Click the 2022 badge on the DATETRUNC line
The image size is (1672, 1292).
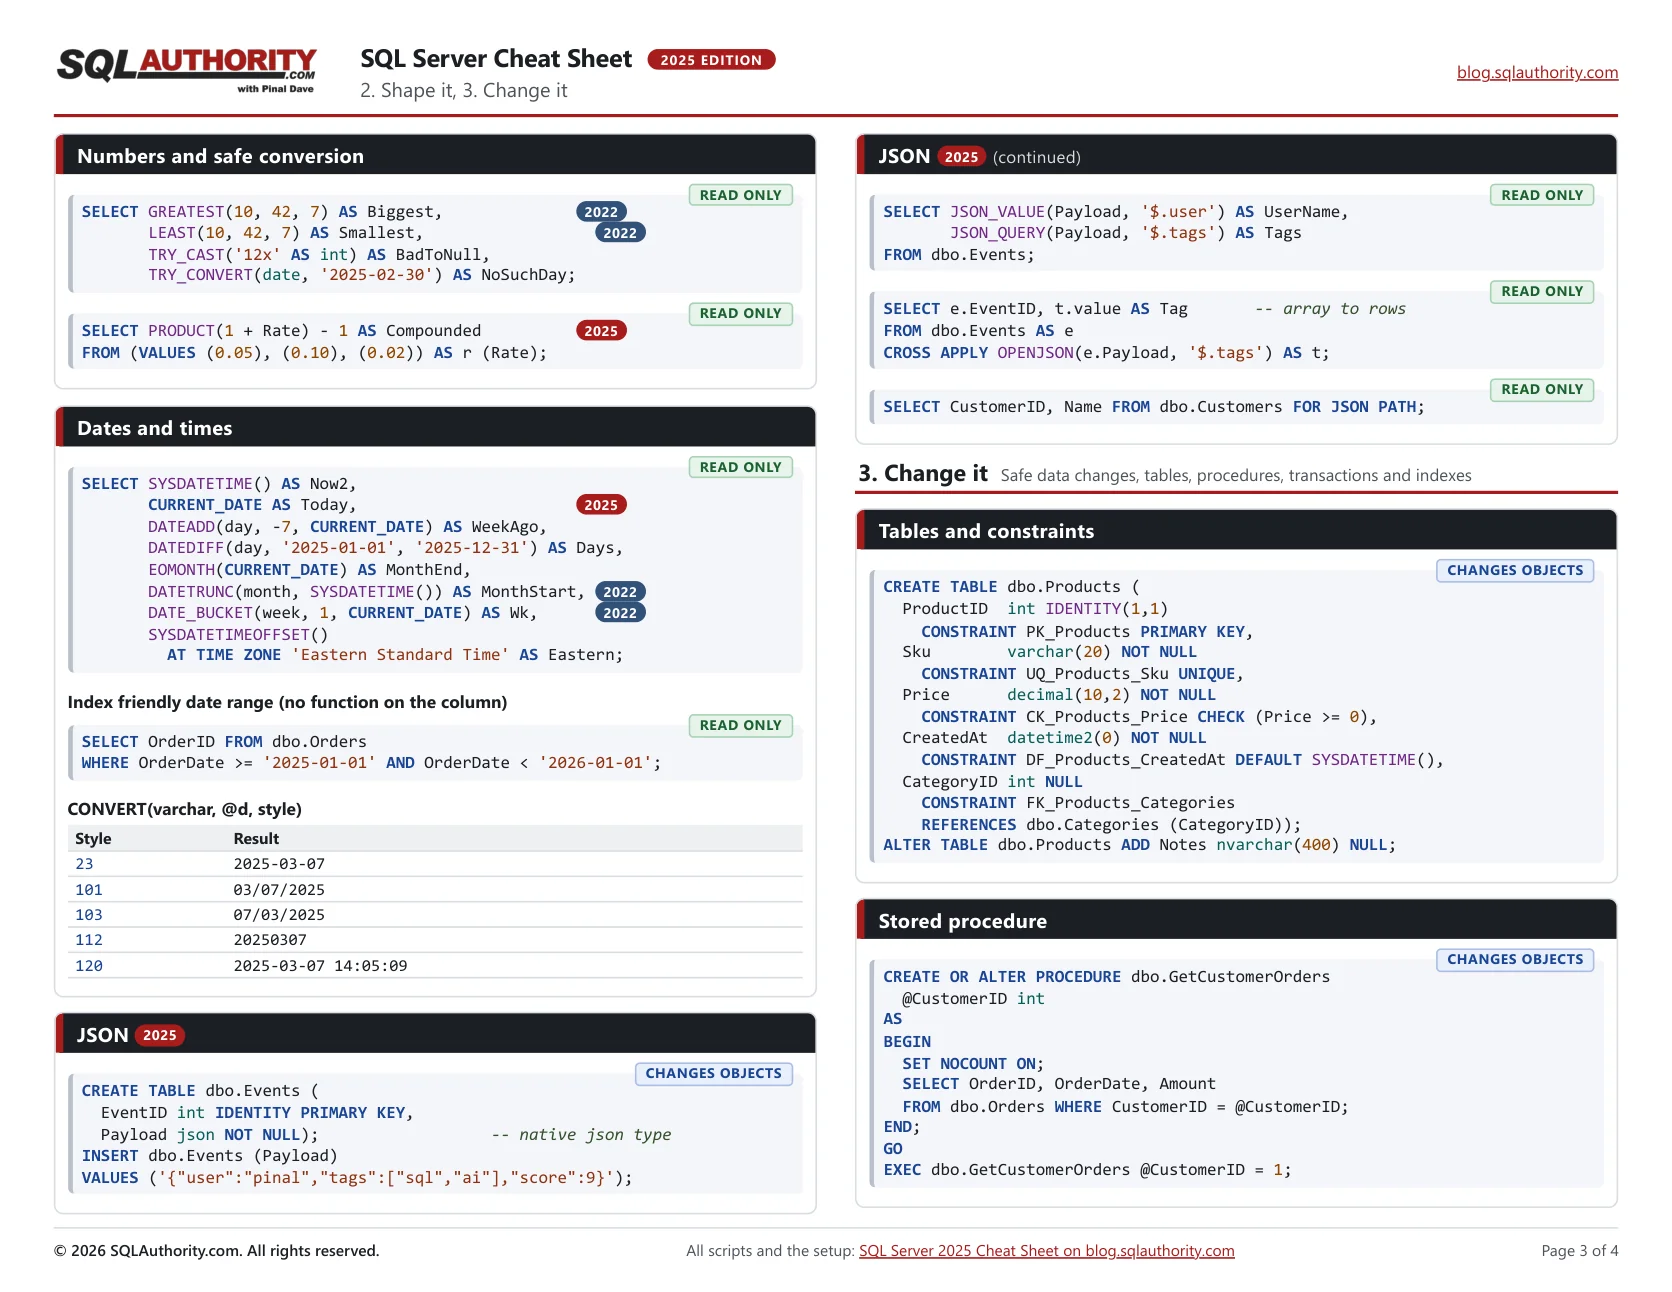point(620,592)
